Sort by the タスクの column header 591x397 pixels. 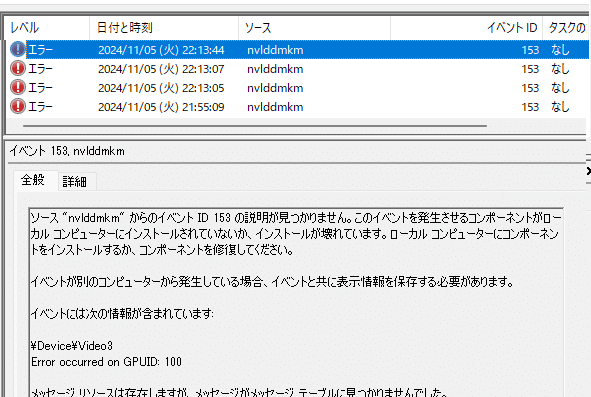[x=567, y=28]
